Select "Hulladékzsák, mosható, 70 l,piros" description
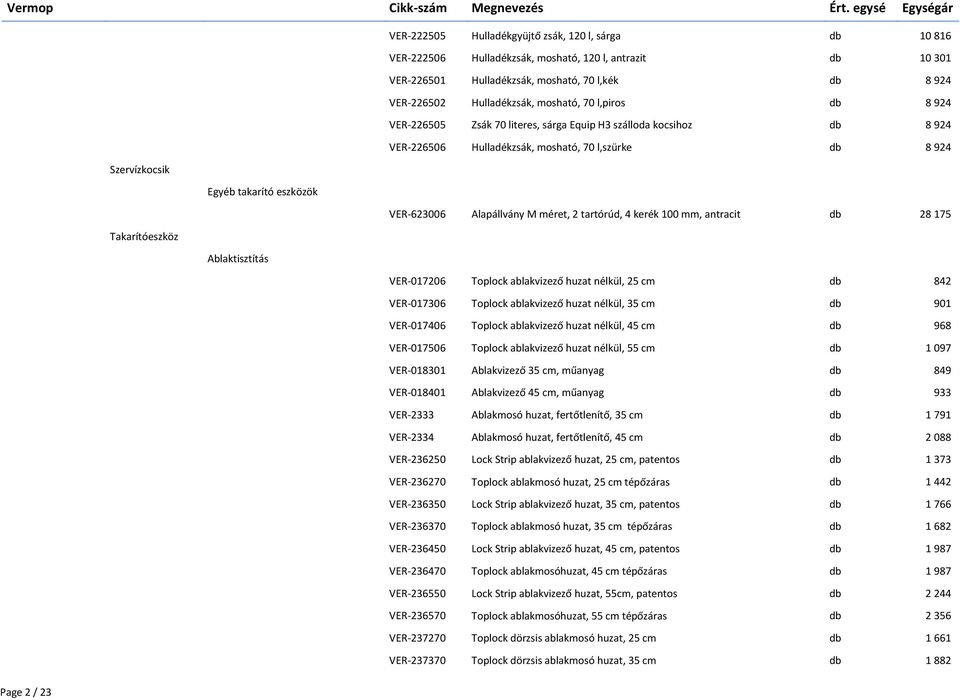Image resolution: width=960 pixels, height=700 pixels. pos(548,103)
